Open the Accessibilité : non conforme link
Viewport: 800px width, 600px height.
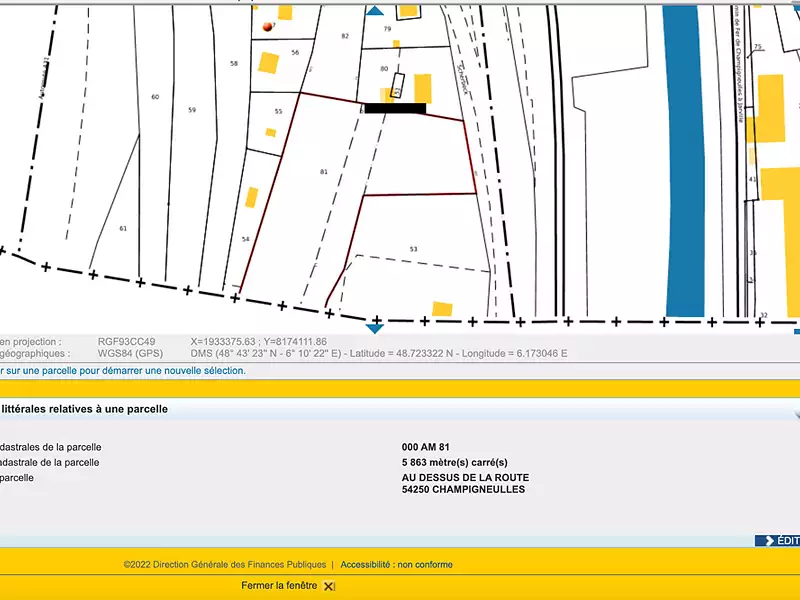(x=396, y=565)
